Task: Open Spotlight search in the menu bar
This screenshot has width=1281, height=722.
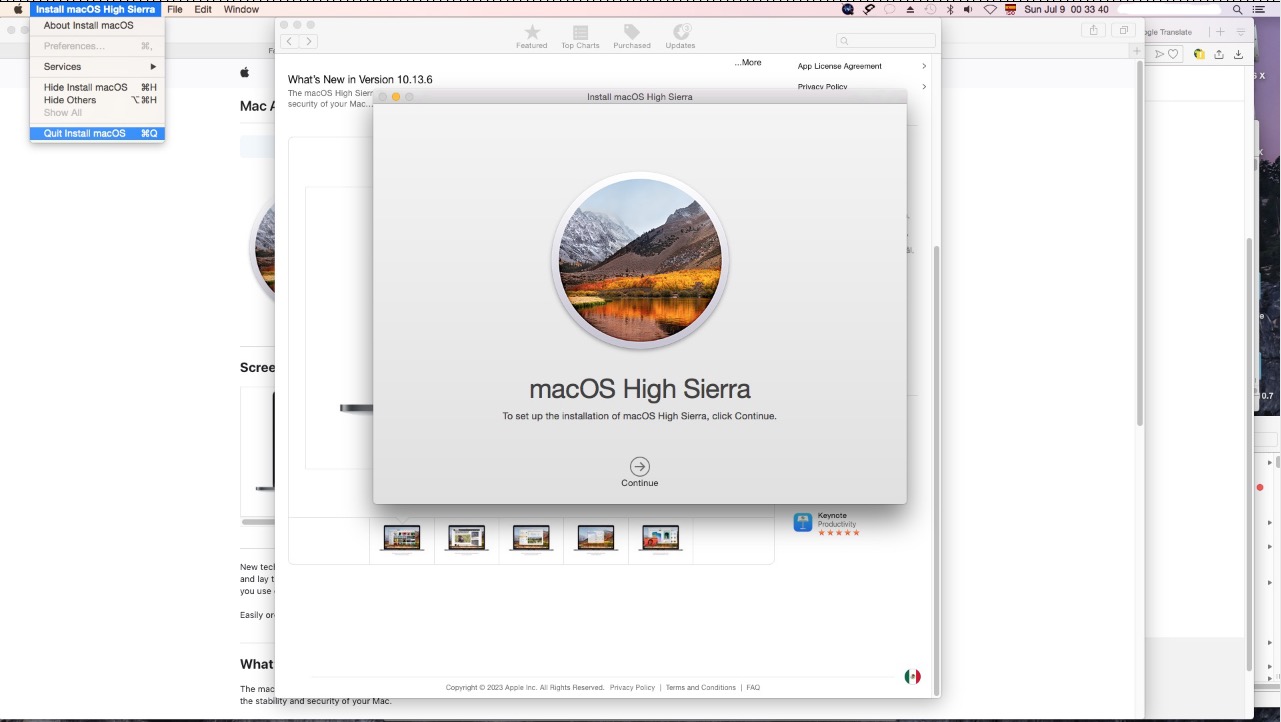Action: 1237,9
